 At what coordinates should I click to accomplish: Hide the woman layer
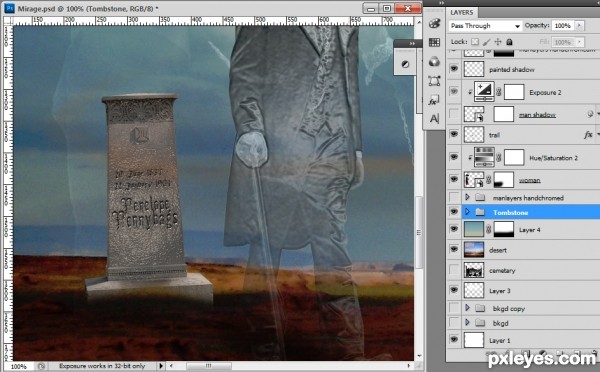coord(454,179)
